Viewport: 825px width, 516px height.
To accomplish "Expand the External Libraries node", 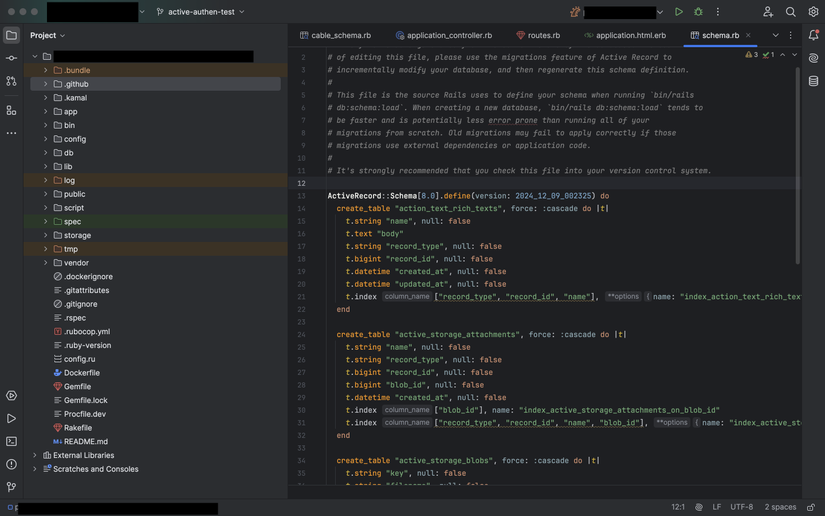I will point(35,455).
